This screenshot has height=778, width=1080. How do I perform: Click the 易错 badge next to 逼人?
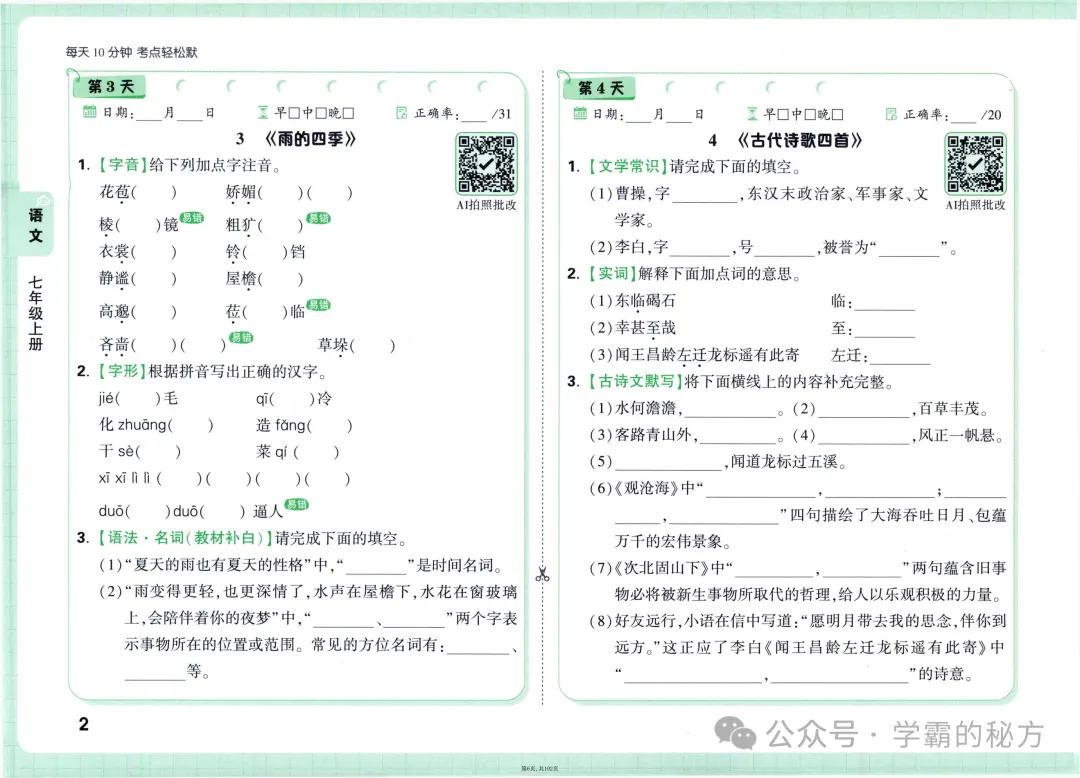click(297, 504)
